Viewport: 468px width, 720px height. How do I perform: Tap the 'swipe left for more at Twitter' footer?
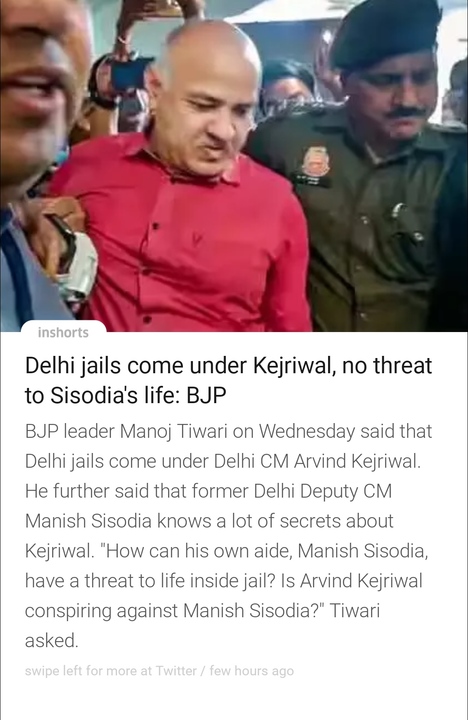pyautogui.click(x=159, y=671)
